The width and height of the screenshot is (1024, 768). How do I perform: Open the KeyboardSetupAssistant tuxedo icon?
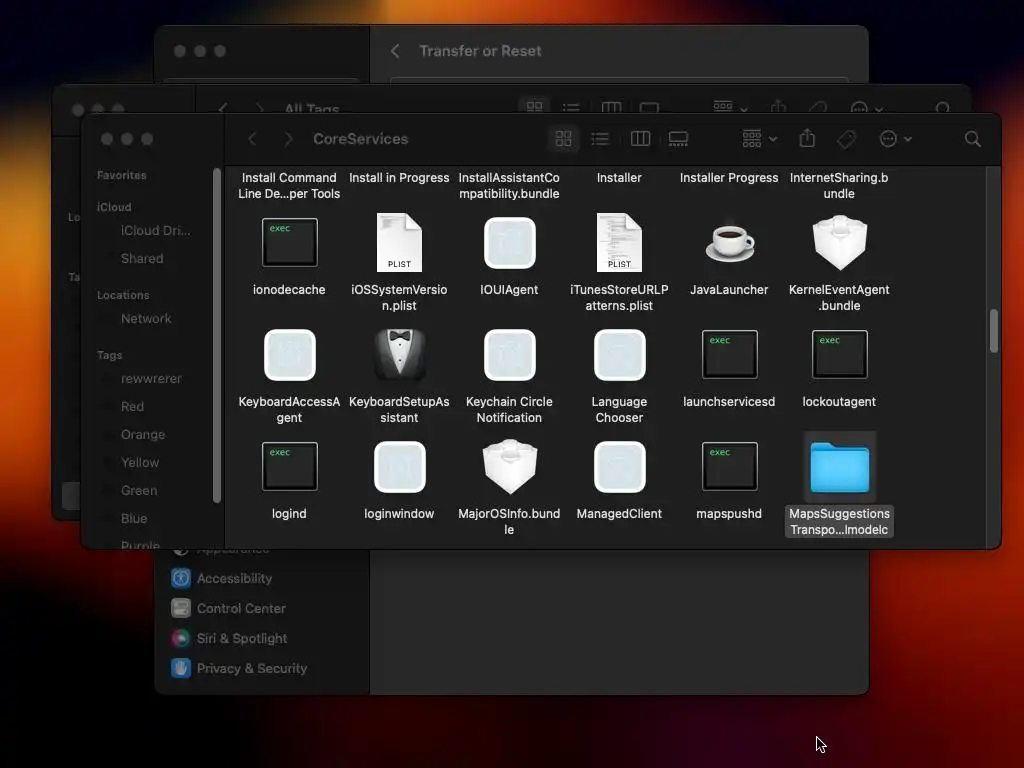pos(399,355)
